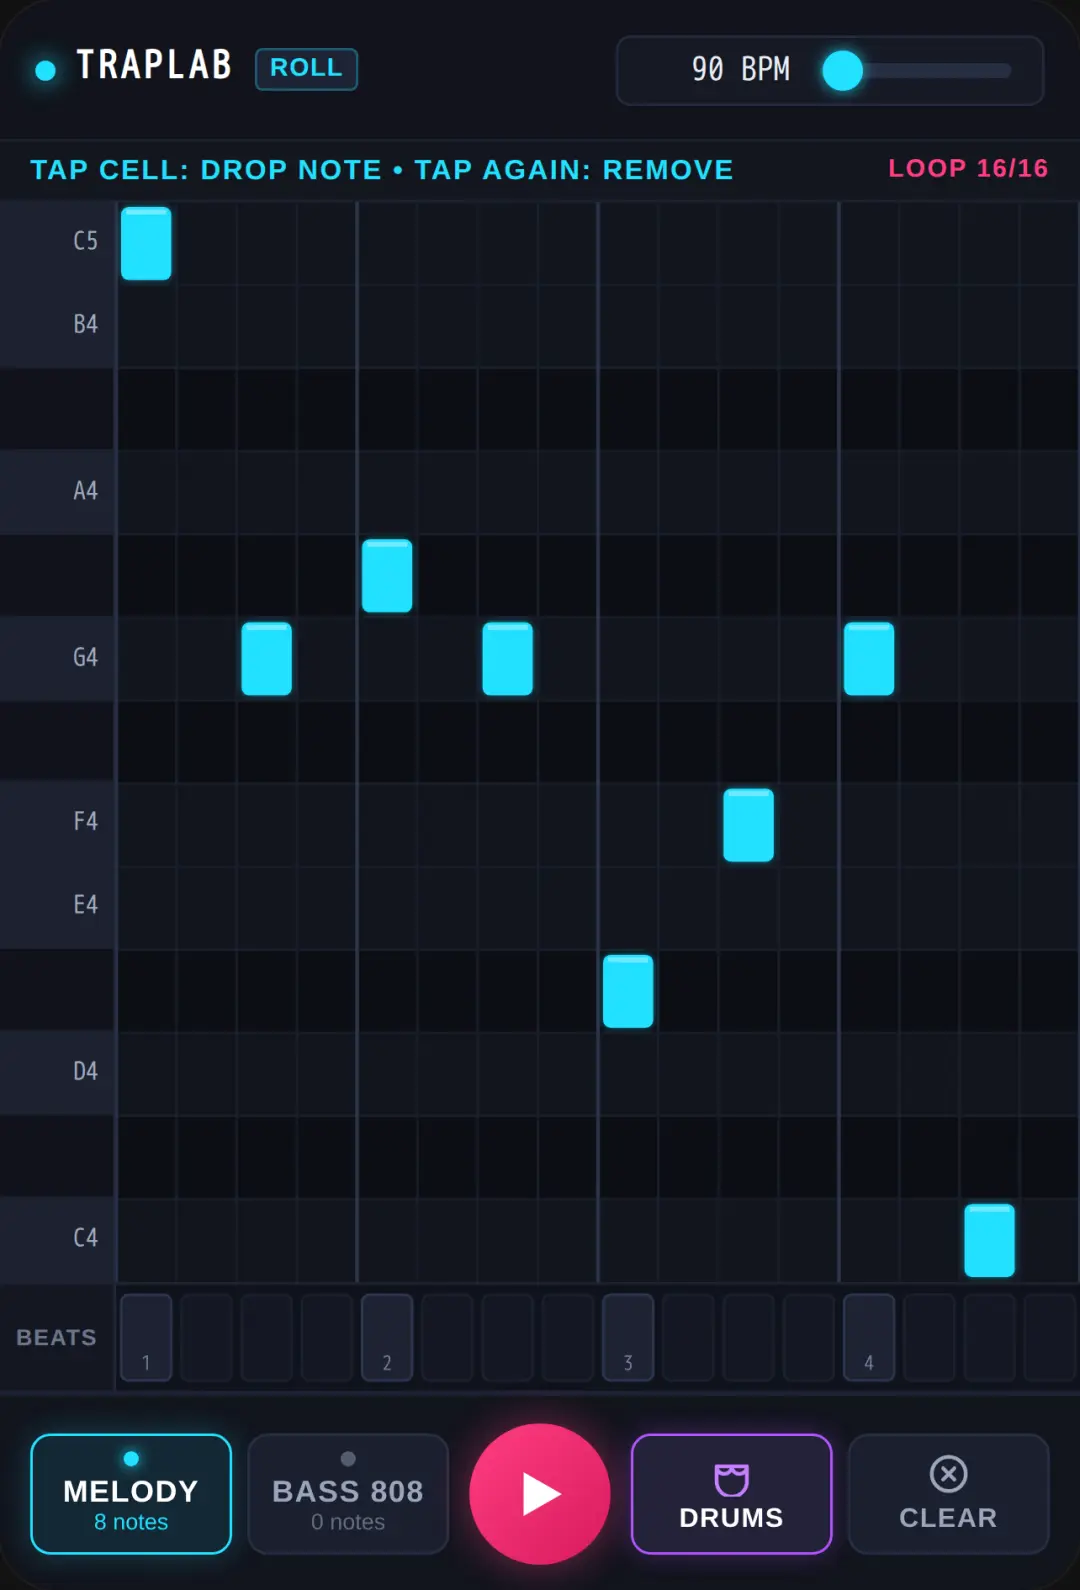Remove the G4 note on step 3
Screen dimensions: 1080x1590
coord(267,658)
